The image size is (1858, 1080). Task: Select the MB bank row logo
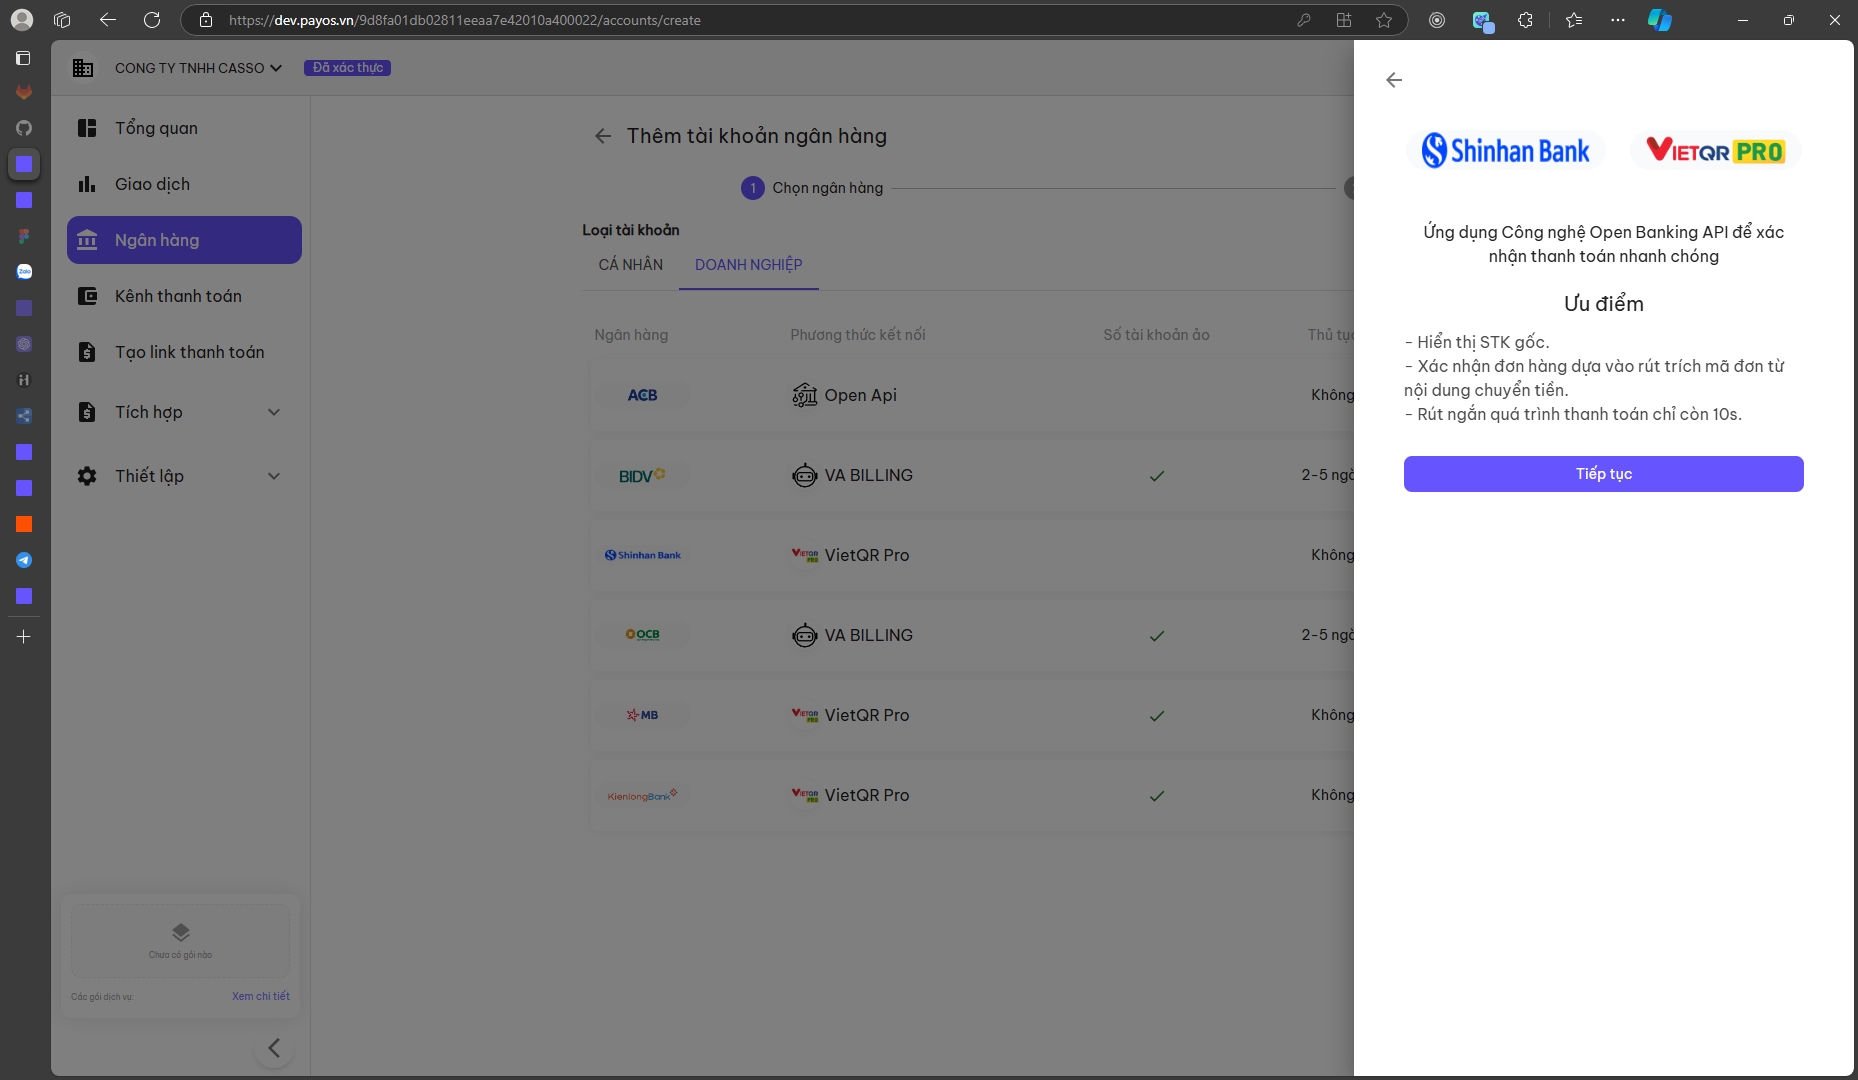[642, 715]
